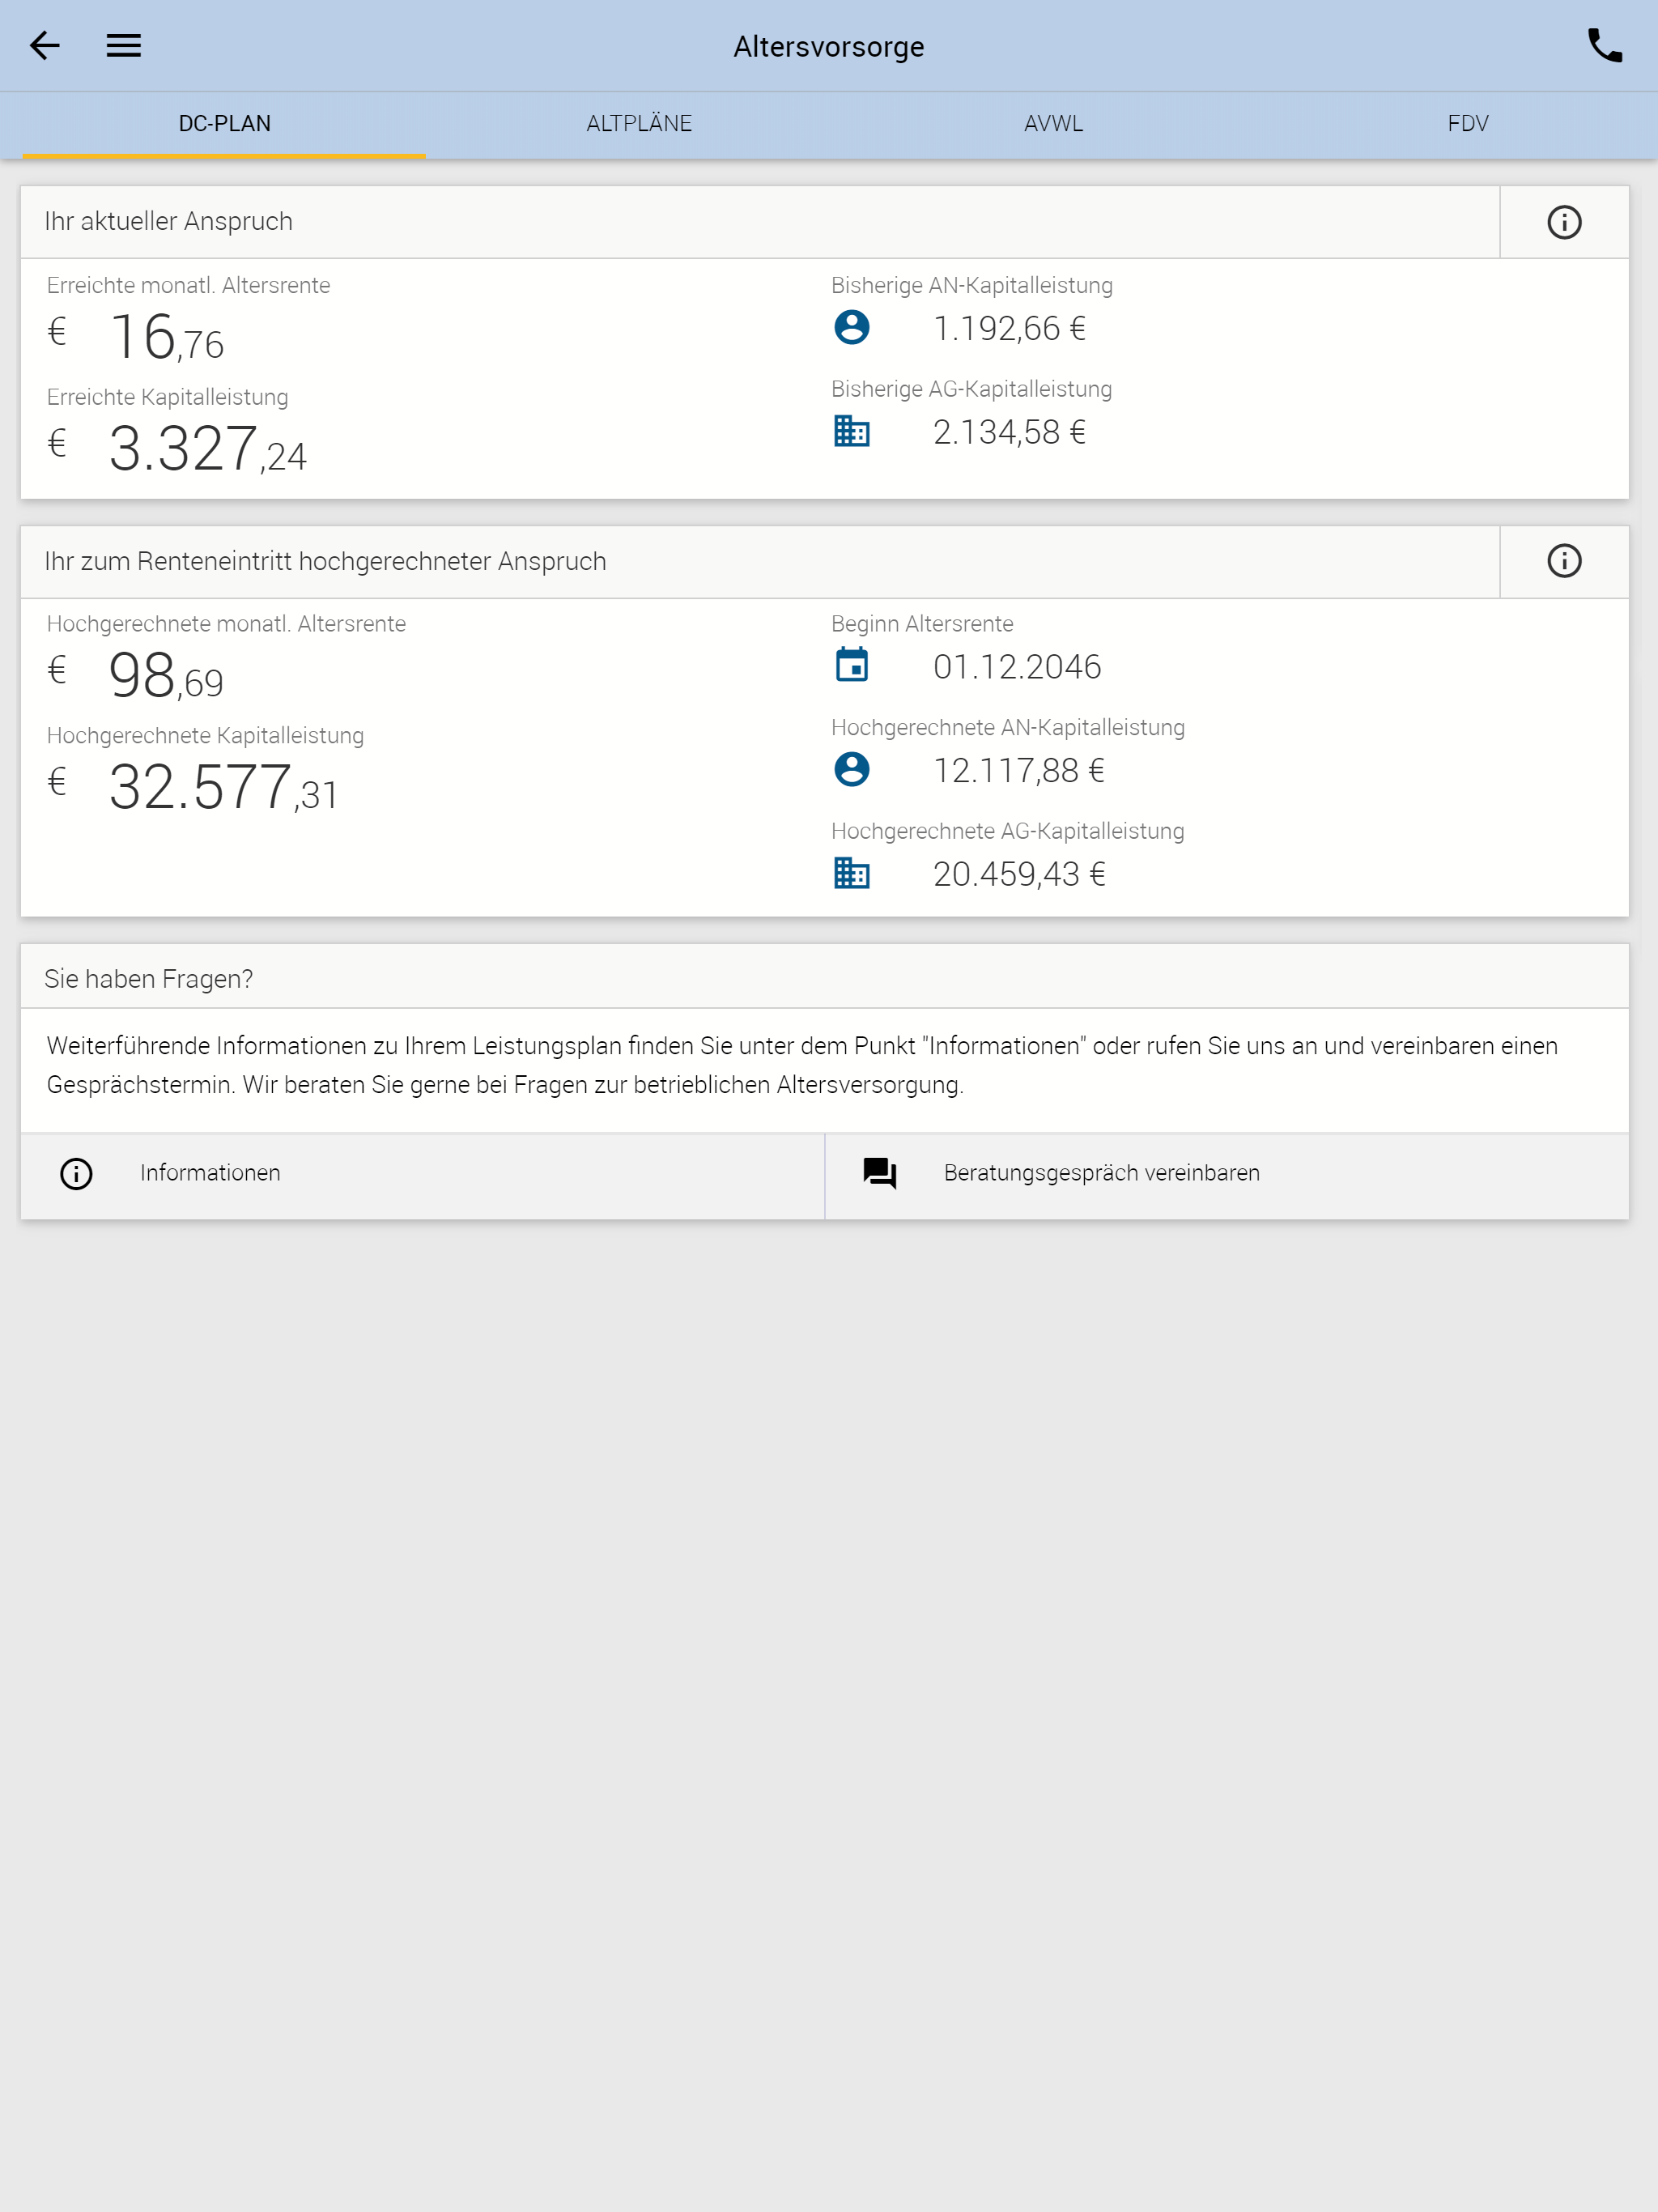Click person icon beside Hochgerechnete AN-Kapitalleistung
1658x2212 pixels.
click(851, 769)
